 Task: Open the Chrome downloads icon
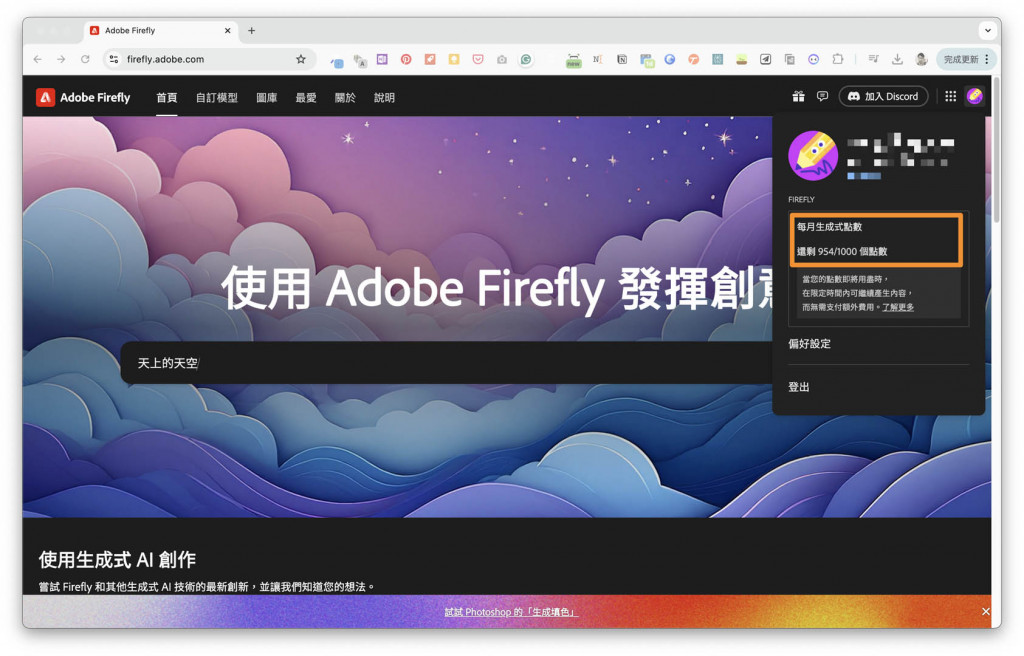point(897,59)
